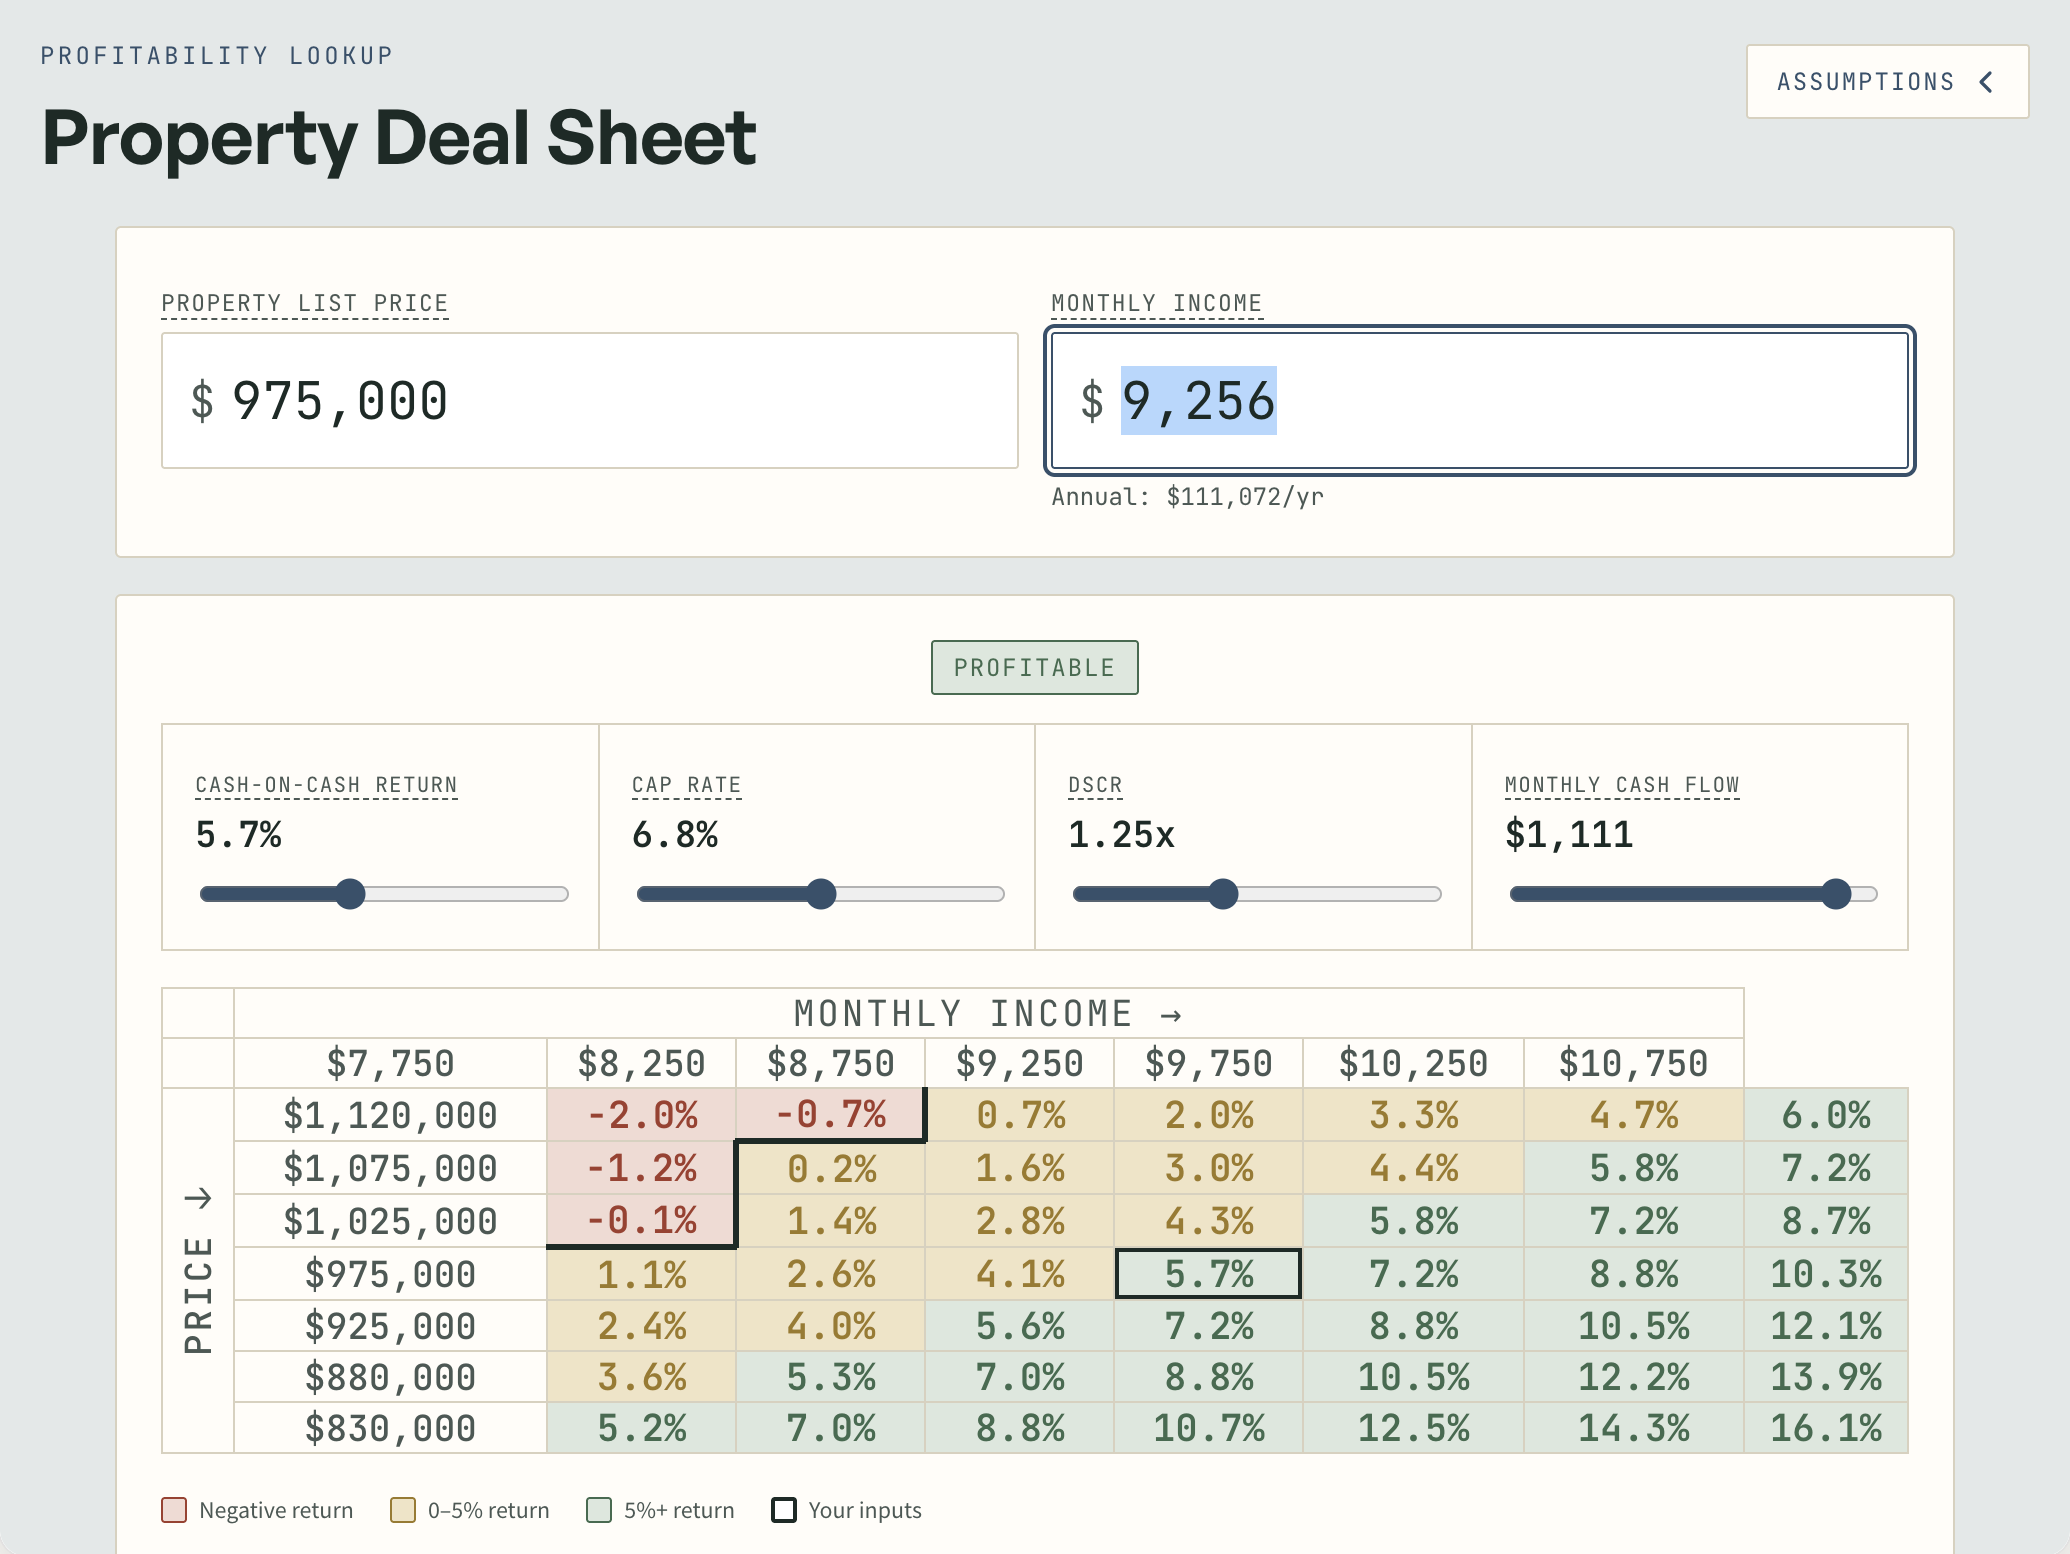Adjust the Monthly Cash Flow slider handle

[x=1836, y=894]
